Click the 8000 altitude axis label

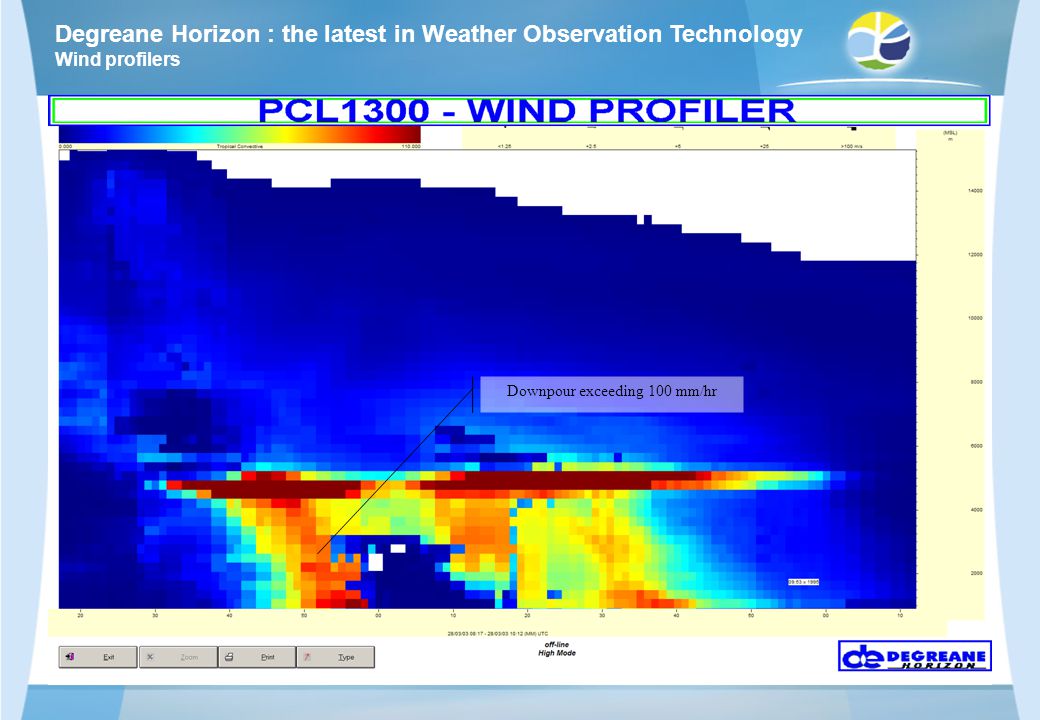tap(976, 382)
